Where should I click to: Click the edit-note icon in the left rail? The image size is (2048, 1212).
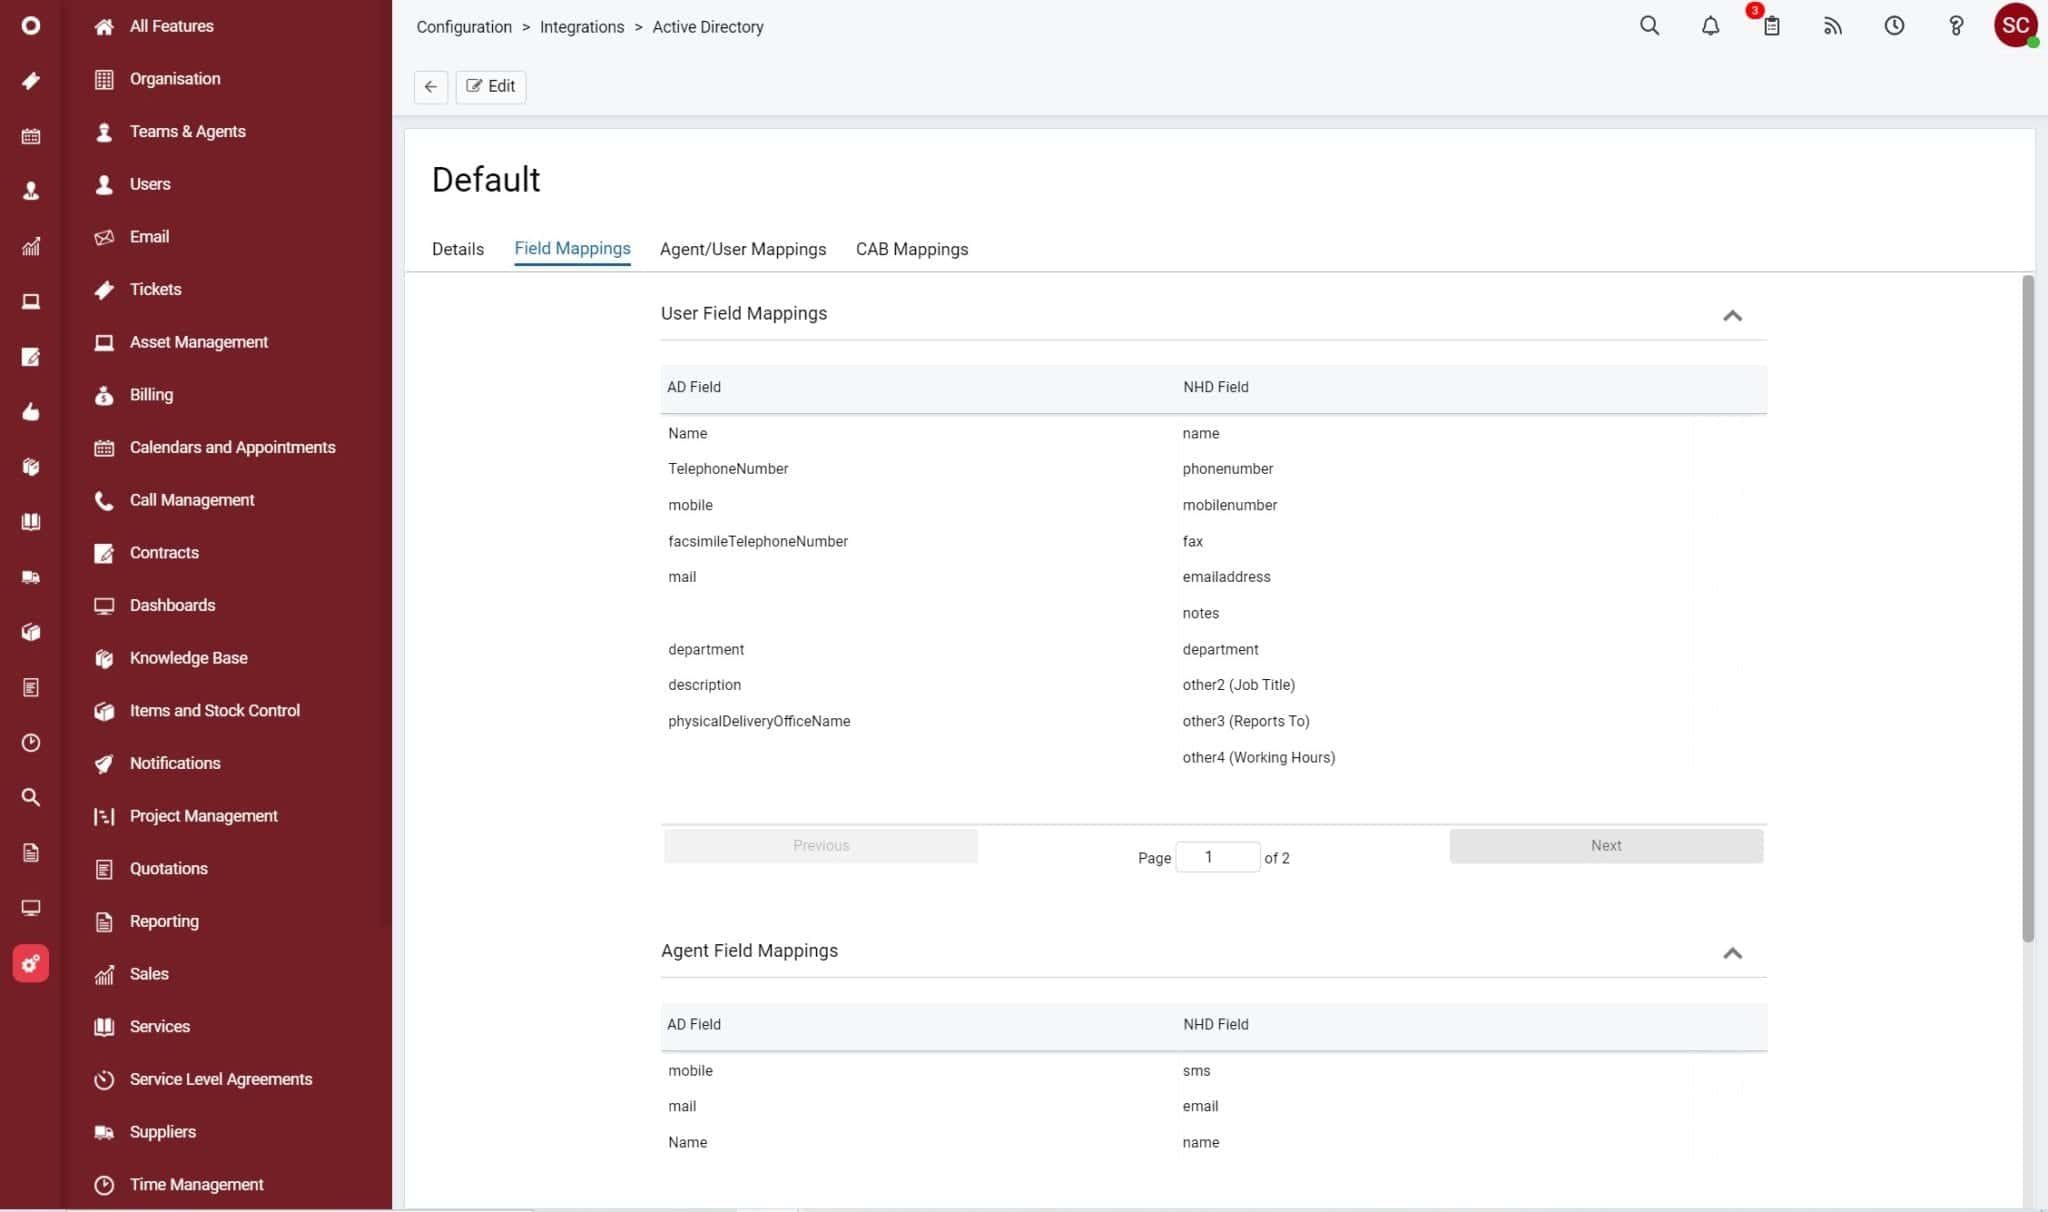(x=31, y=357)
